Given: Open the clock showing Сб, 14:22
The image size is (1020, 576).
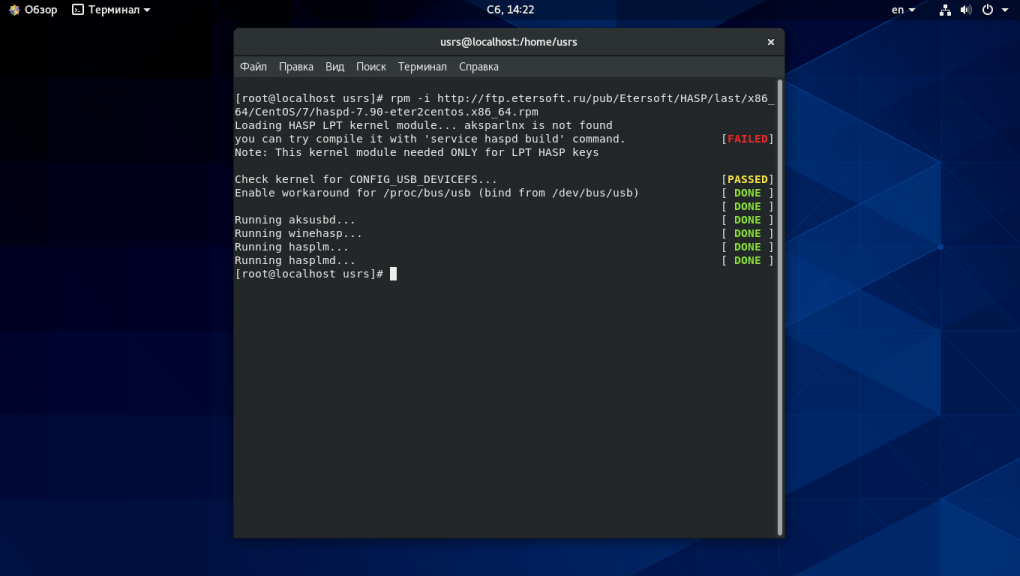Looking at the screenshot, I should (x=510, y=10).
